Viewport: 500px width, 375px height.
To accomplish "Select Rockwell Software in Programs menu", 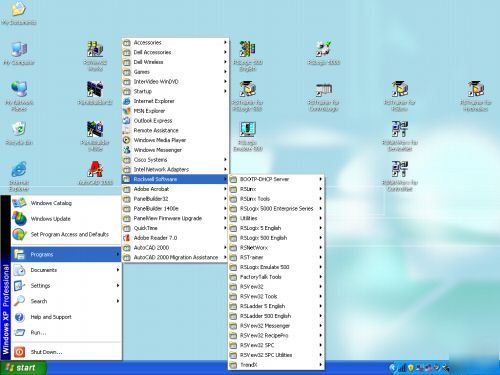I will click(175, 179).
